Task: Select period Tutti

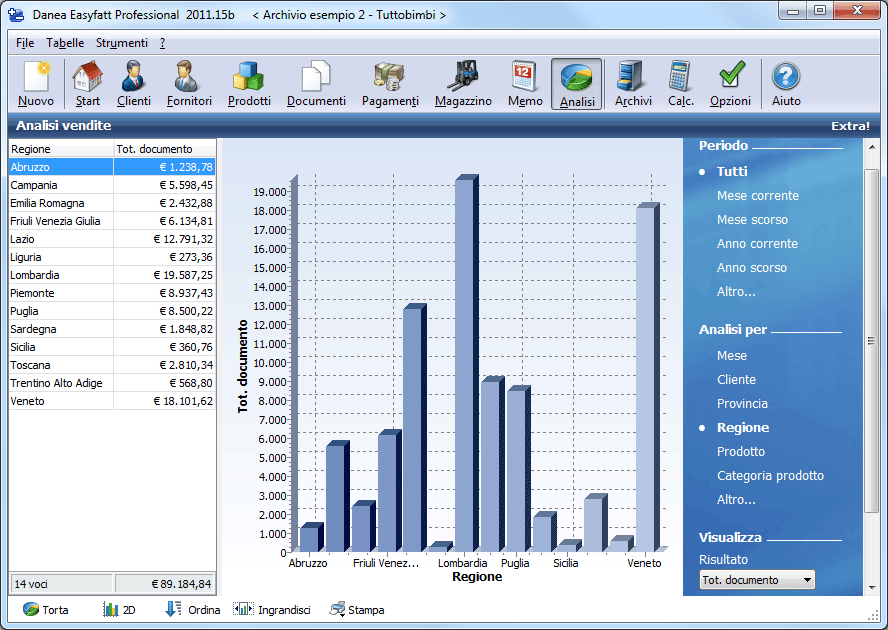Action: click(x=732, y=171)
